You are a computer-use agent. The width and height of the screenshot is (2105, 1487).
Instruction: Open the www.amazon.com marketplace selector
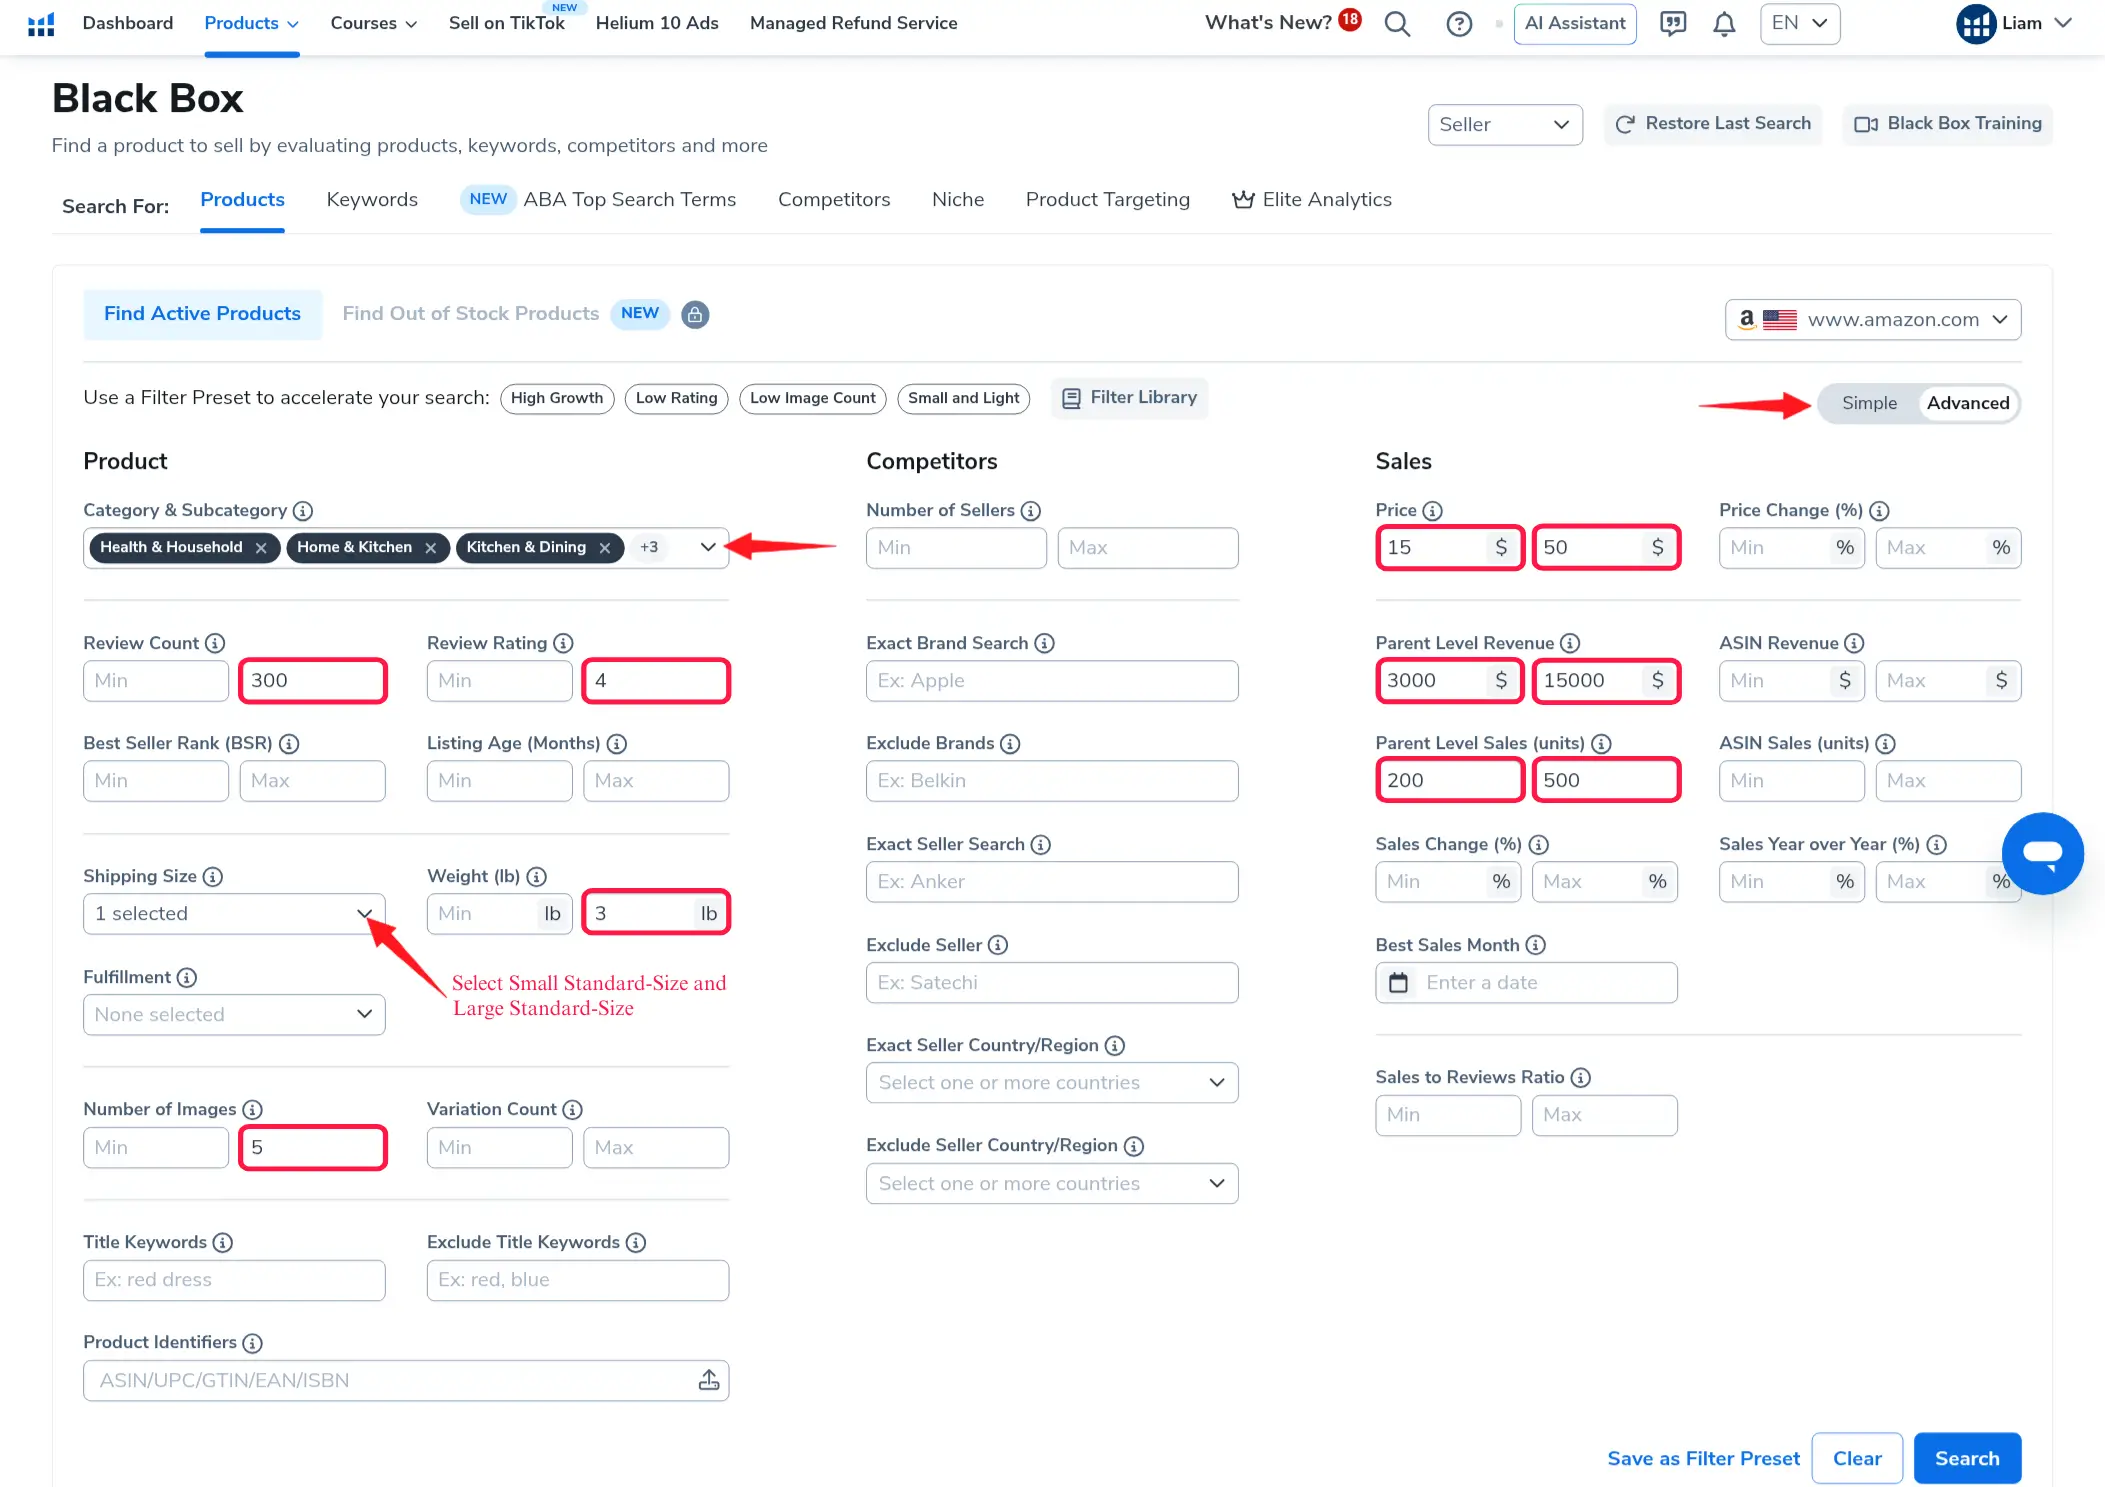1872,320
